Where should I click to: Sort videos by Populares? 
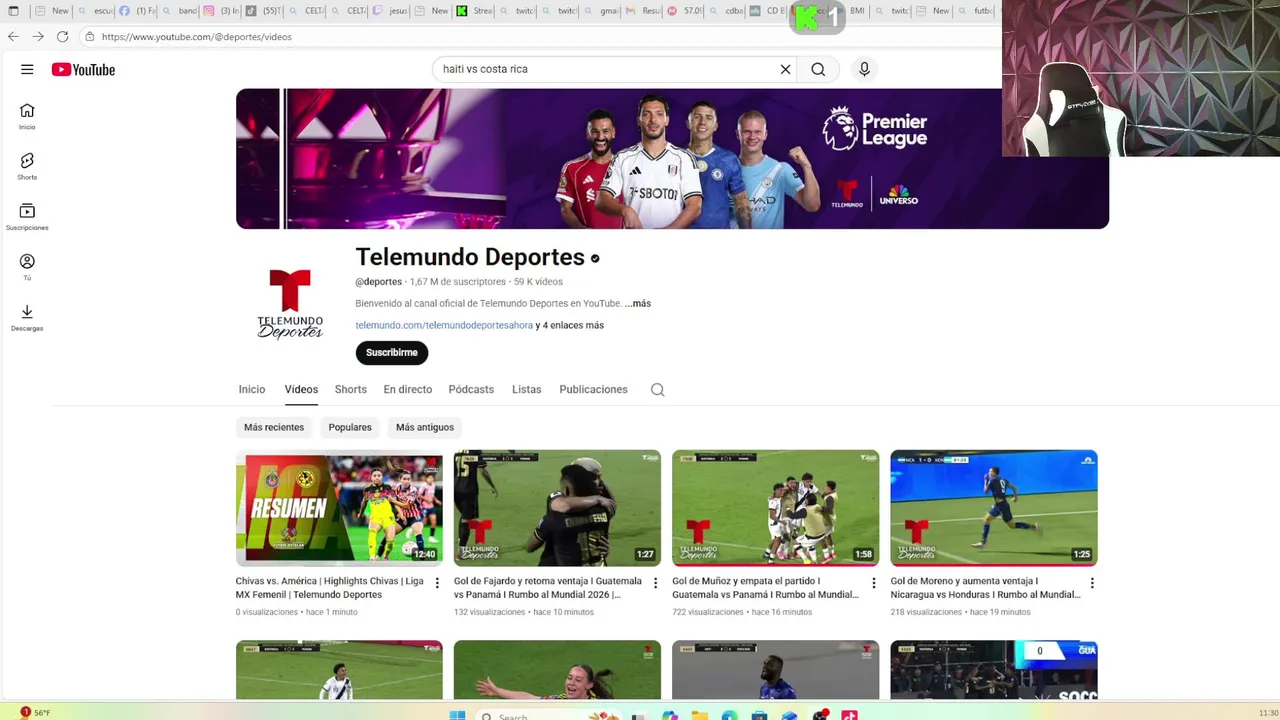[350, 427]
